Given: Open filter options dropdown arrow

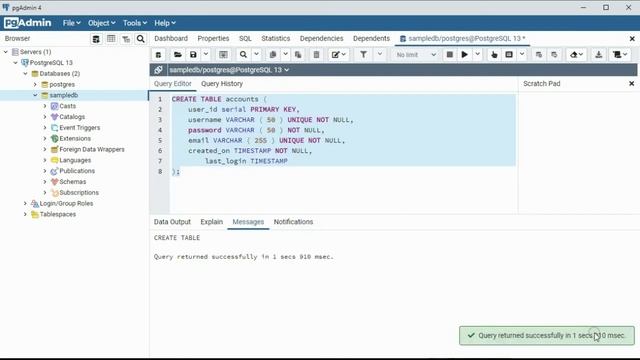Looking at the screenshot, I should pyautogui.click(x=380, y=55).
